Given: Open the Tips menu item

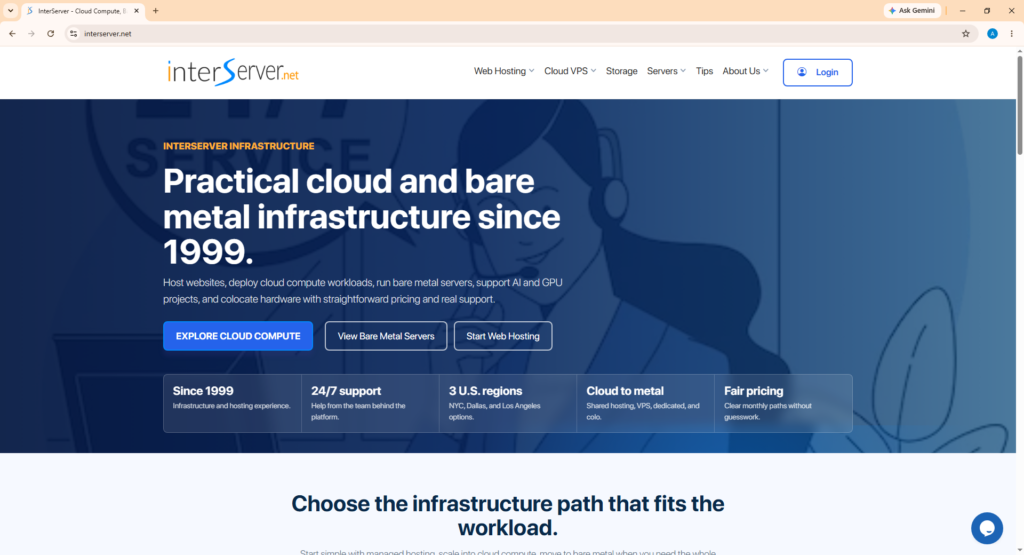Looking at the screenshot, I should [x=704, y=71].
